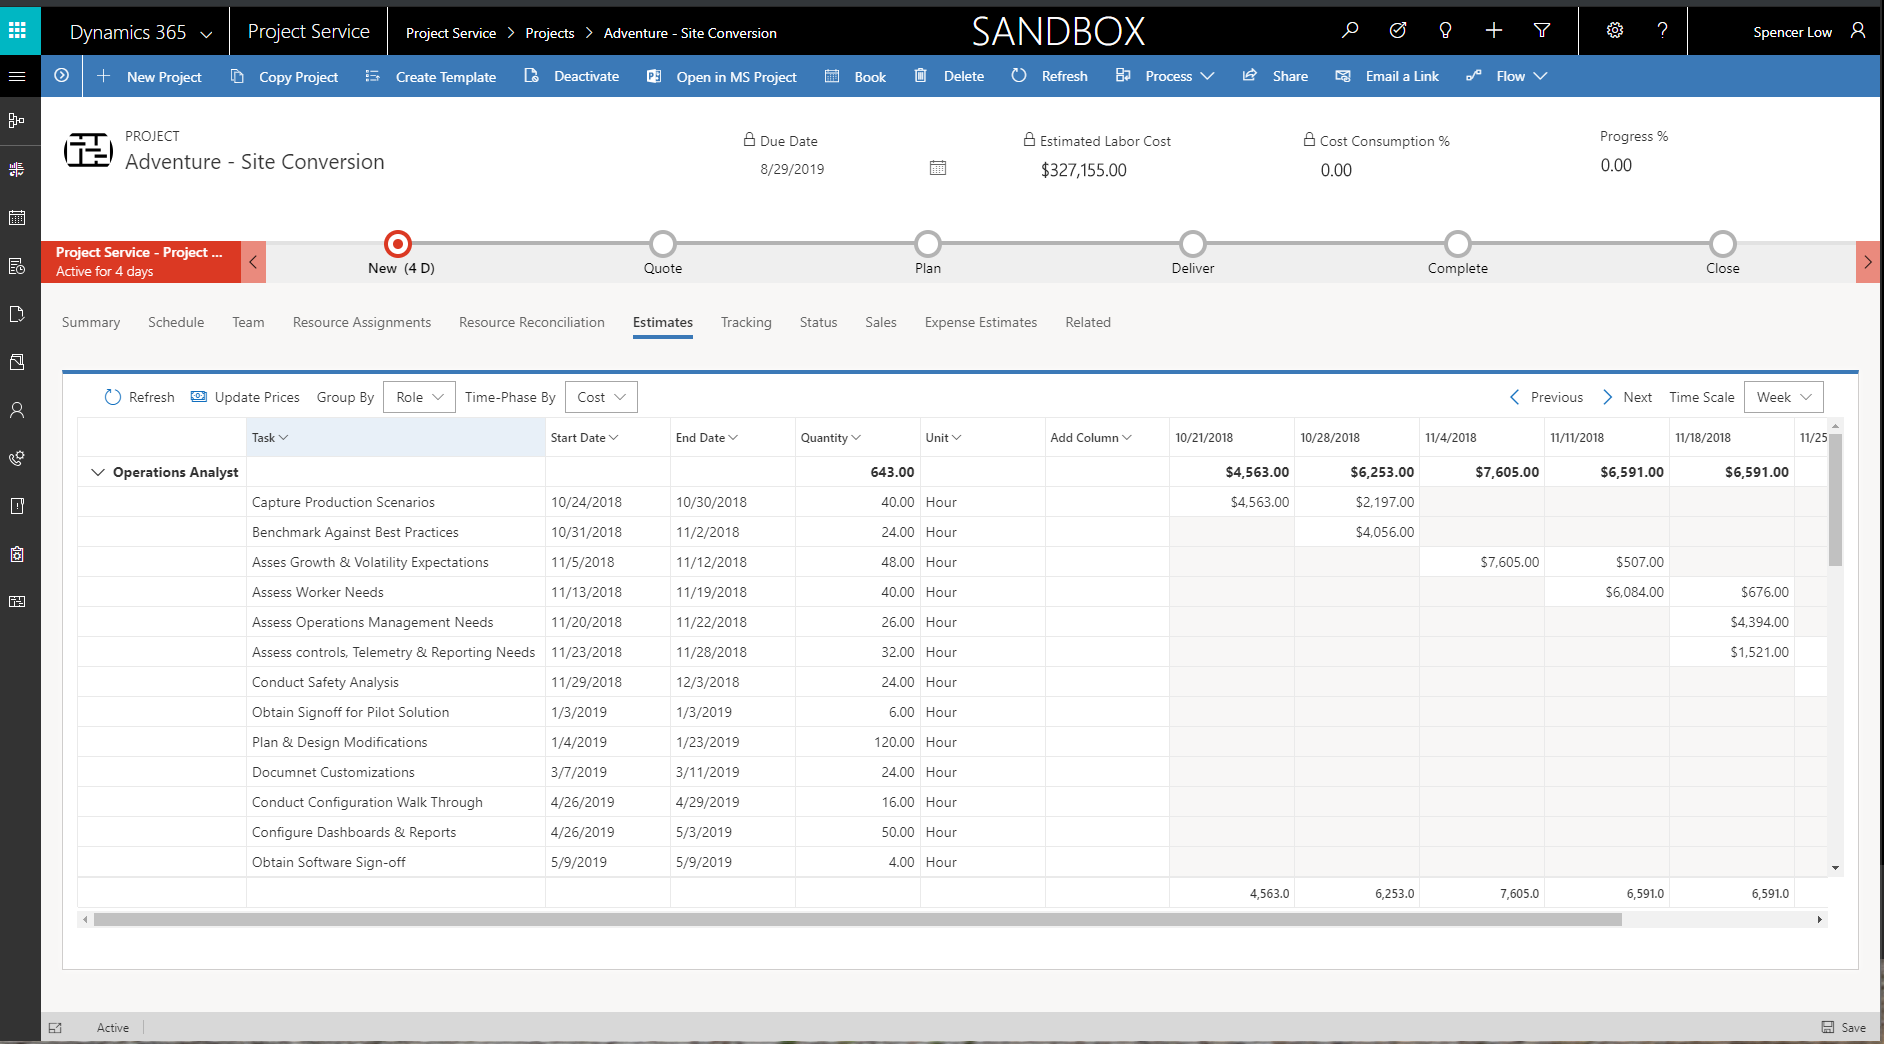Image resolution: width=1884 pixels, height=1044 pixels.
Task: Collapse the Operations Analyst group row
Action: click(97, 472)
